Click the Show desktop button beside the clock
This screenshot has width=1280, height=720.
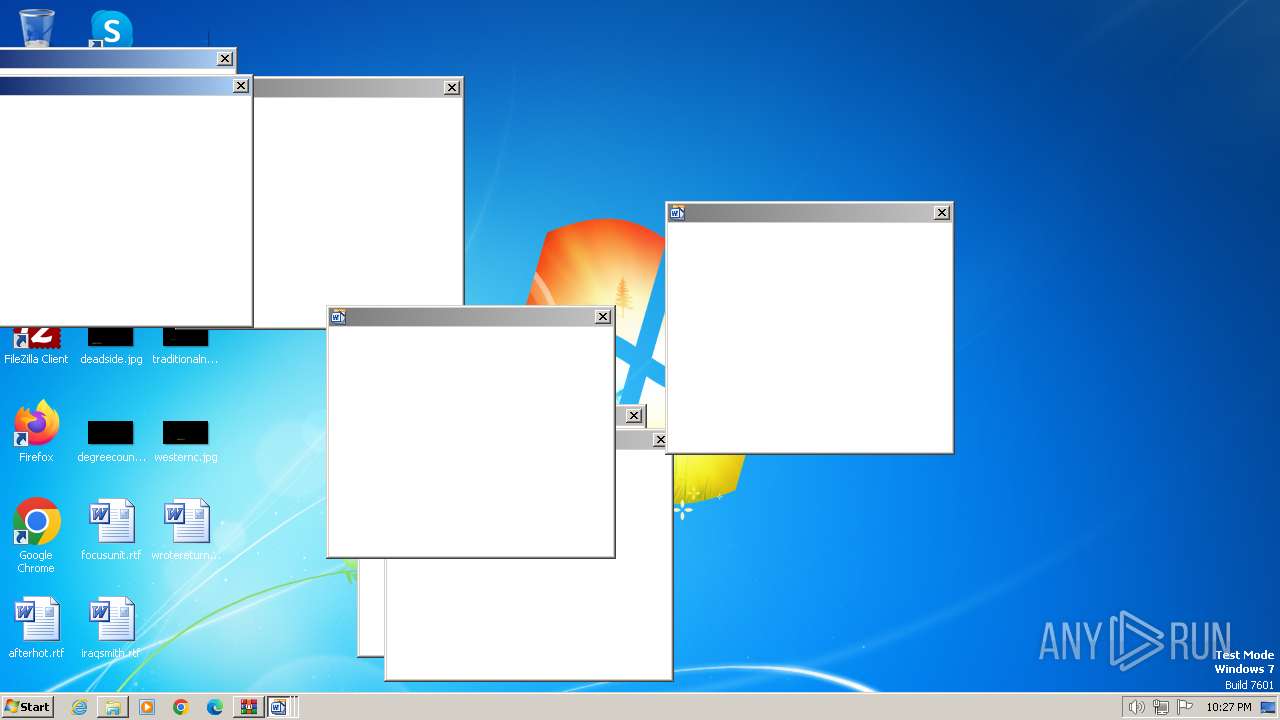click(x=1268, y=707)
